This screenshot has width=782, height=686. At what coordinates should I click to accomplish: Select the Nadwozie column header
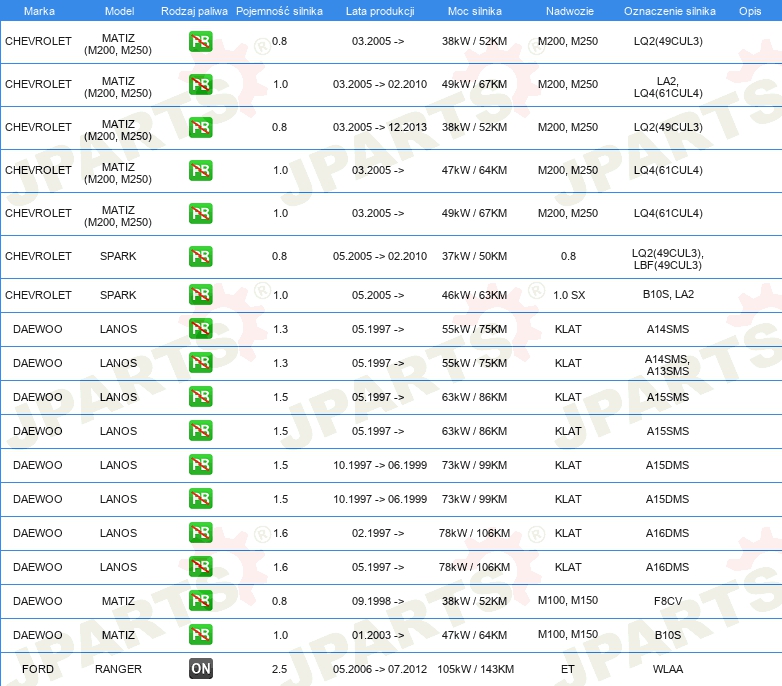[567, 10]
